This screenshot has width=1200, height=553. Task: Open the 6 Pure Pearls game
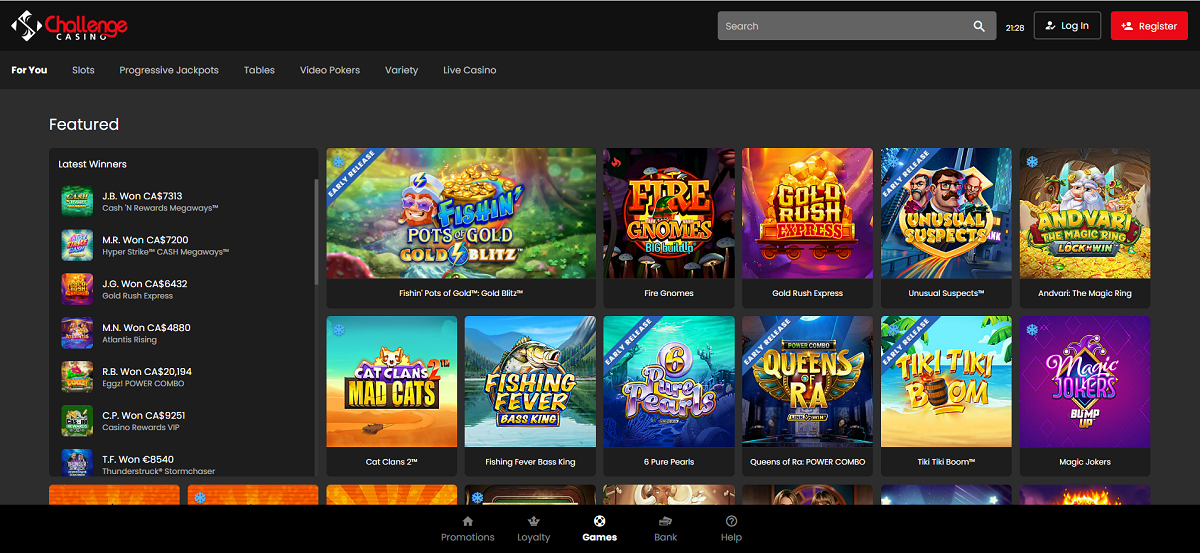[669, 396]
